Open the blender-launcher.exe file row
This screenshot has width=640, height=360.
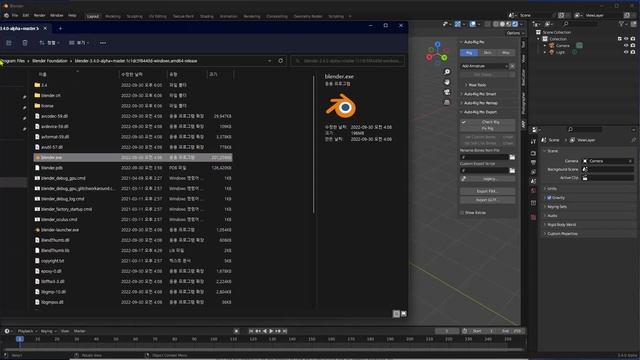tap(133, 230)
